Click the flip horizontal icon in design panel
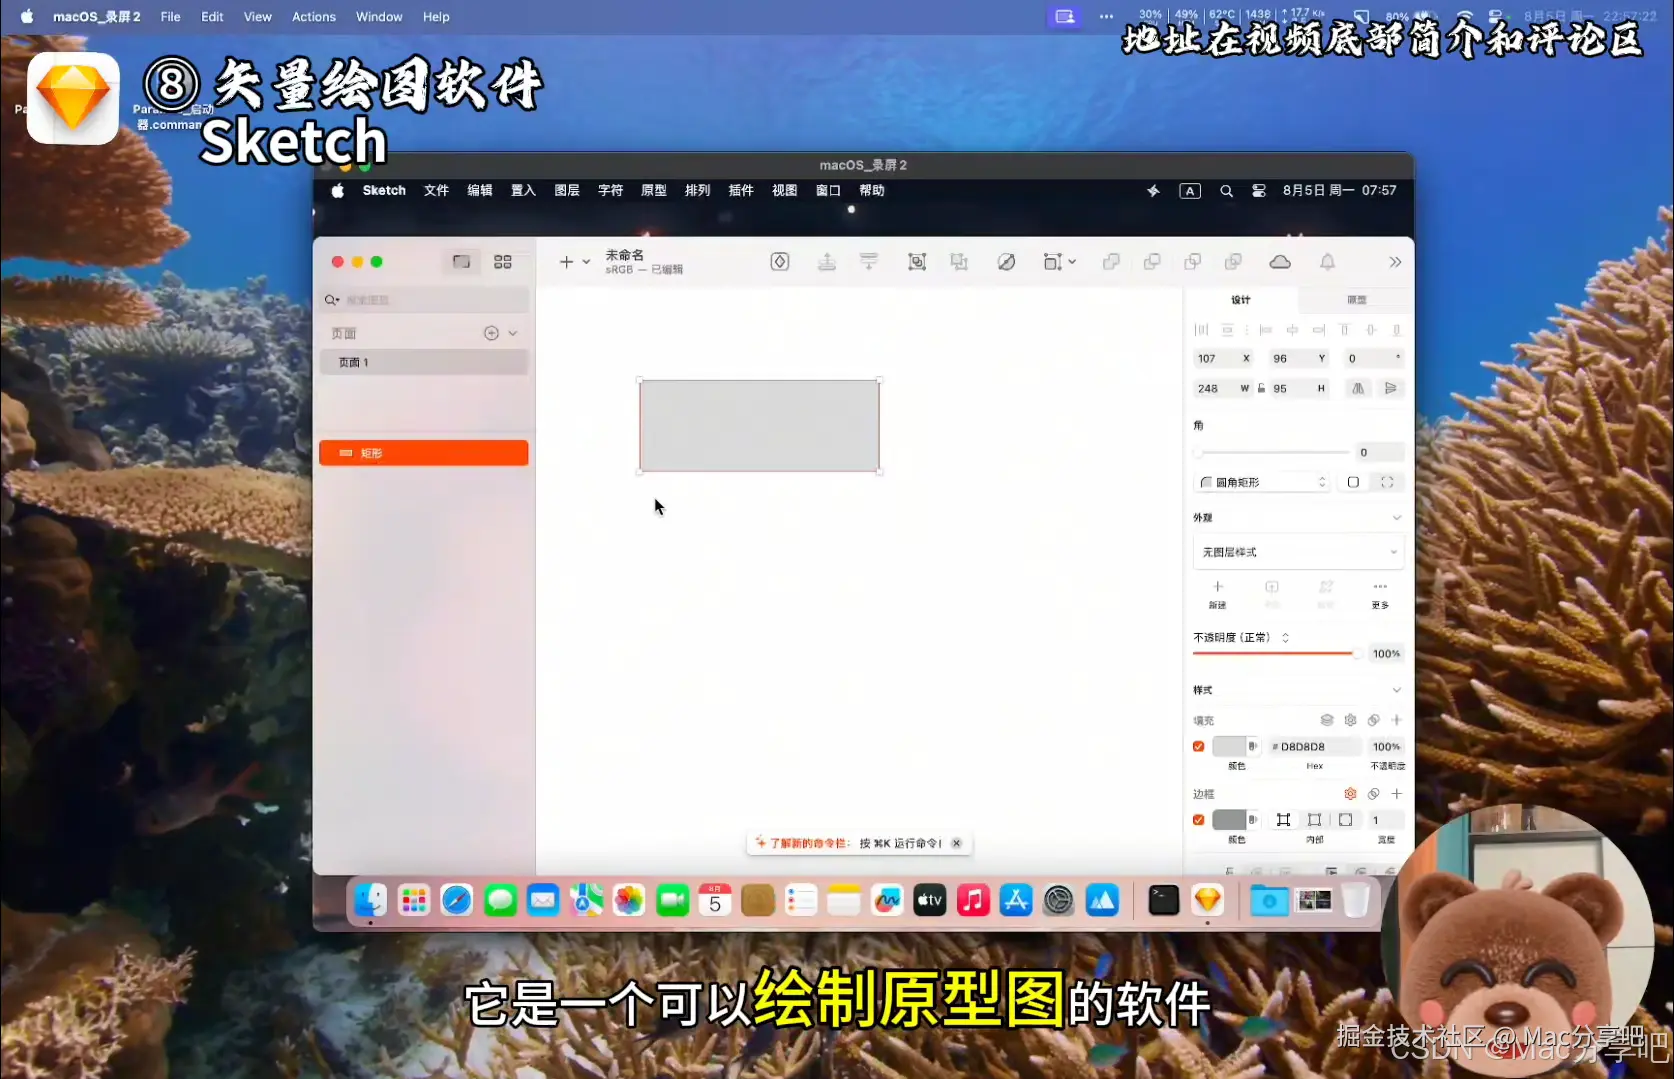This screenshot has height=1079, width=1674. [x=1358, y=389]
